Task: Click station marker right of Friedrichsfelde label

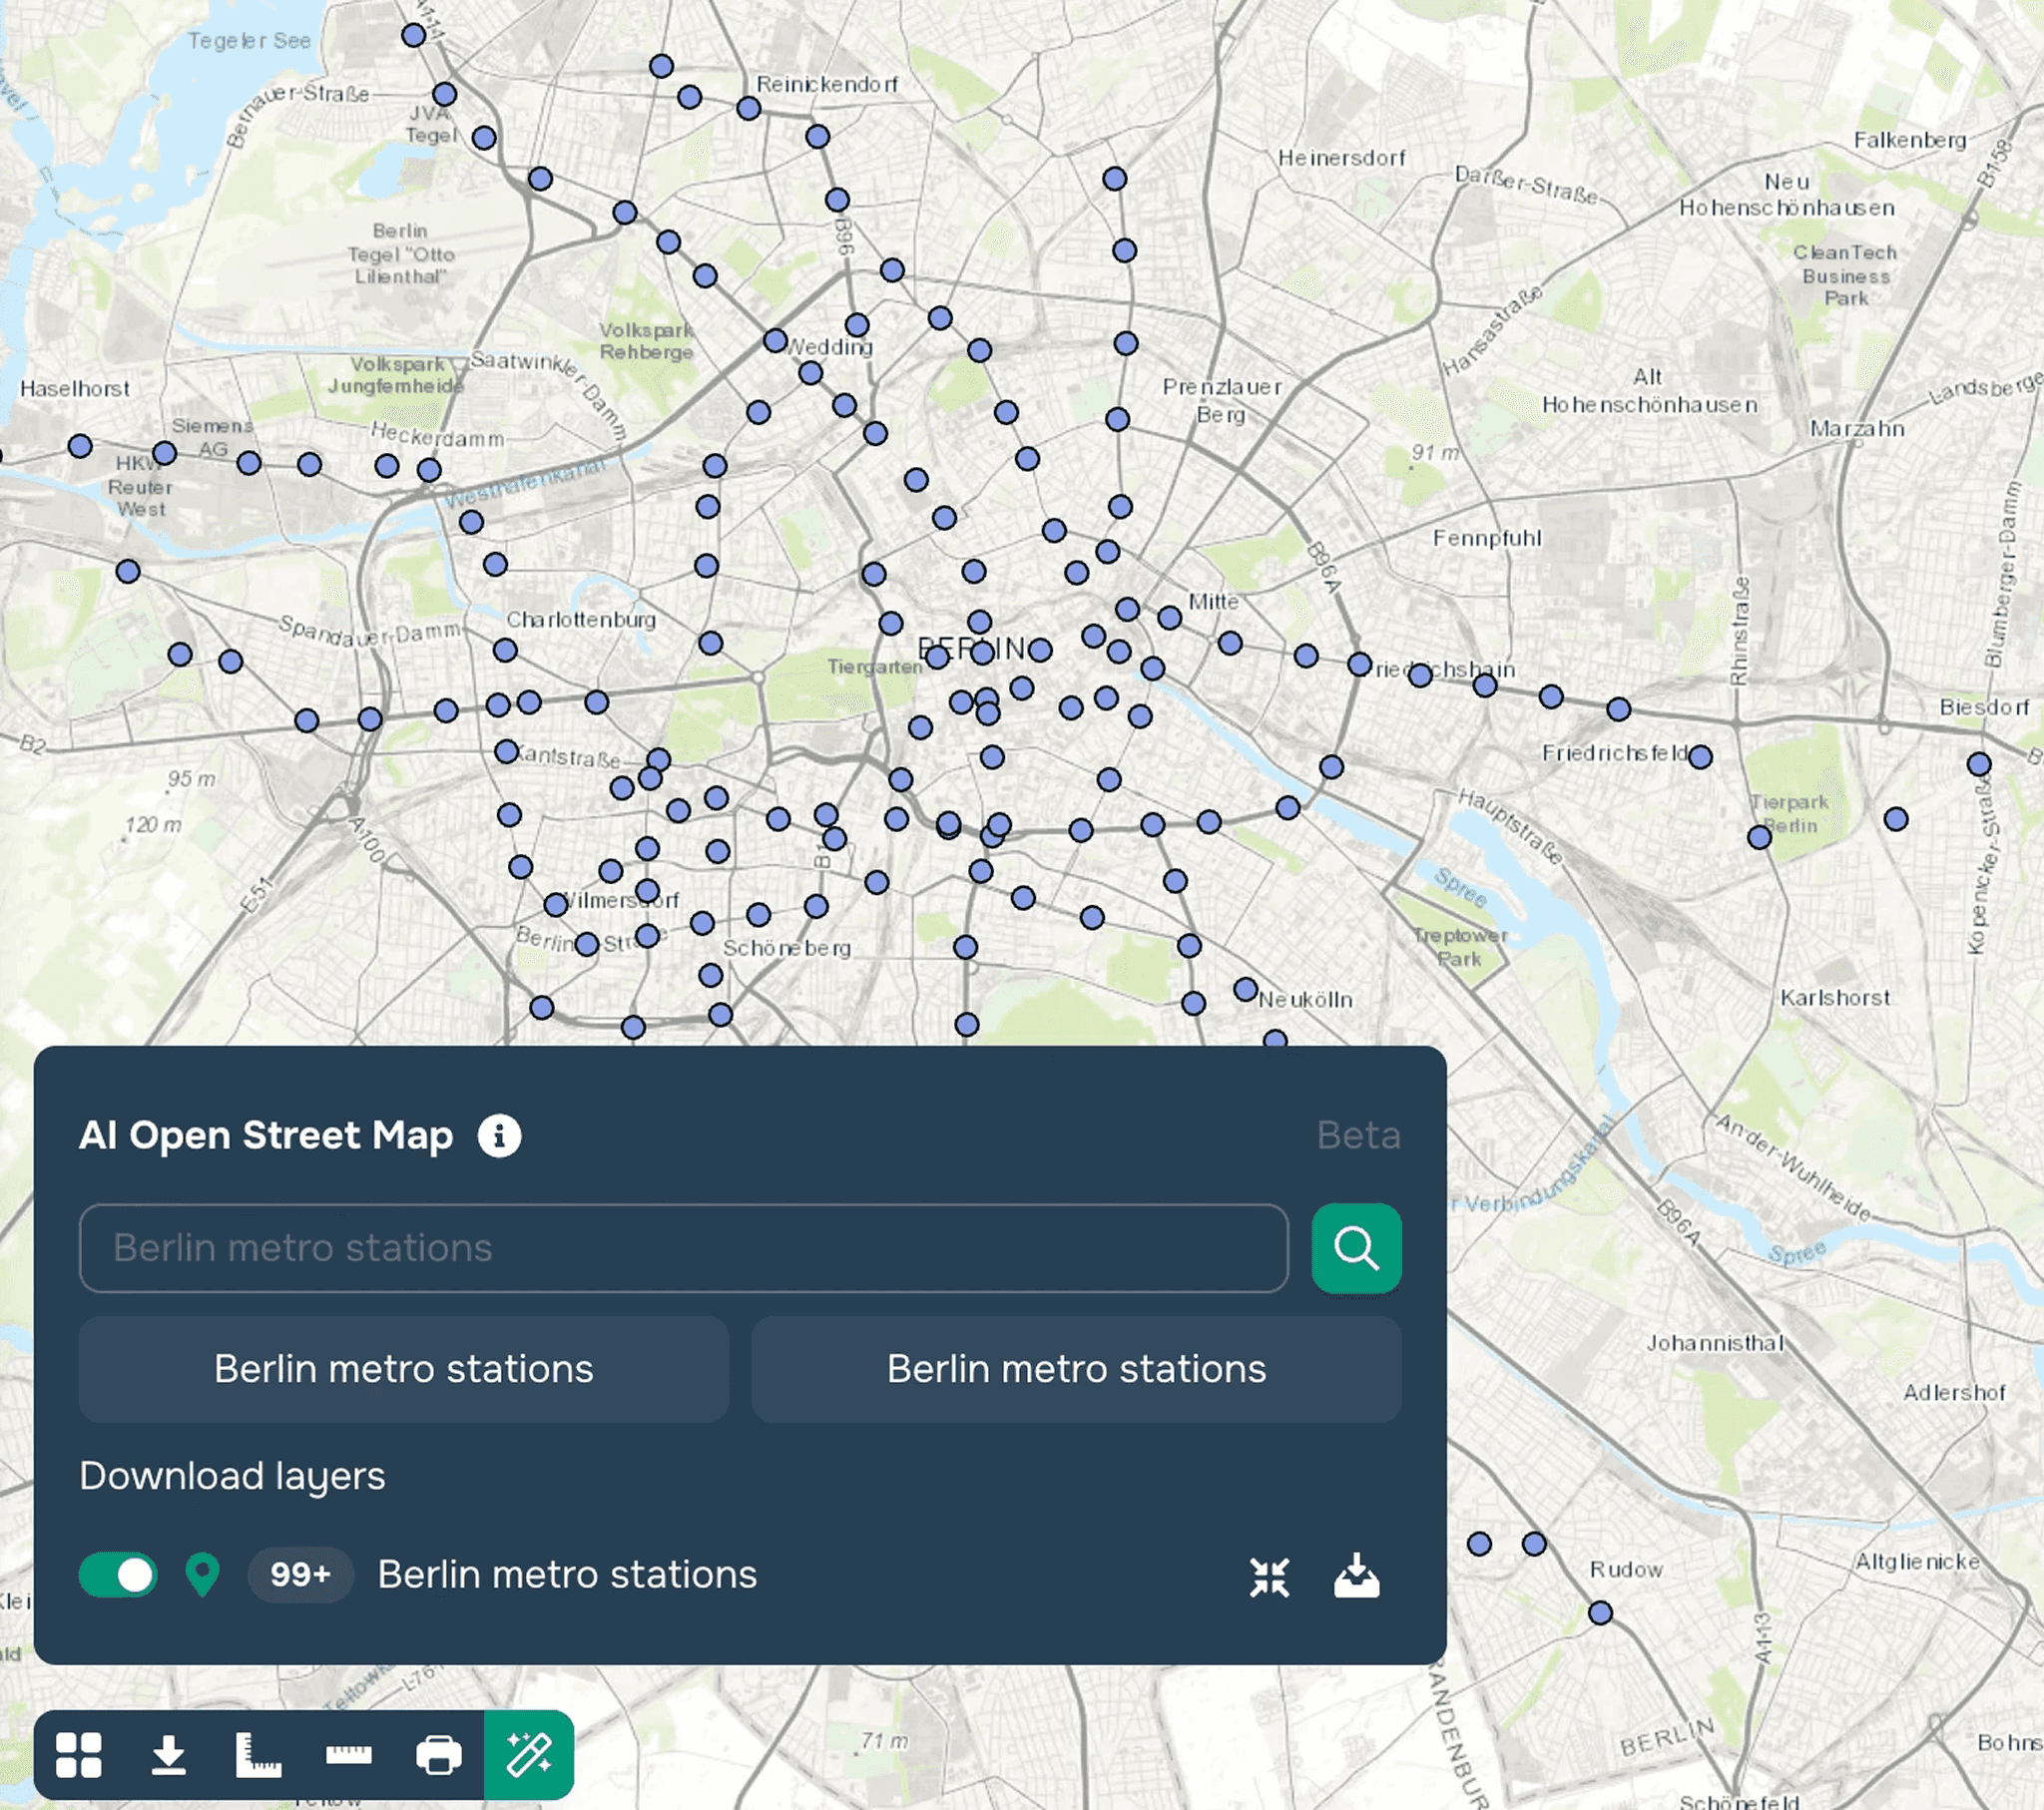Action: click(x=1700, y=757)
